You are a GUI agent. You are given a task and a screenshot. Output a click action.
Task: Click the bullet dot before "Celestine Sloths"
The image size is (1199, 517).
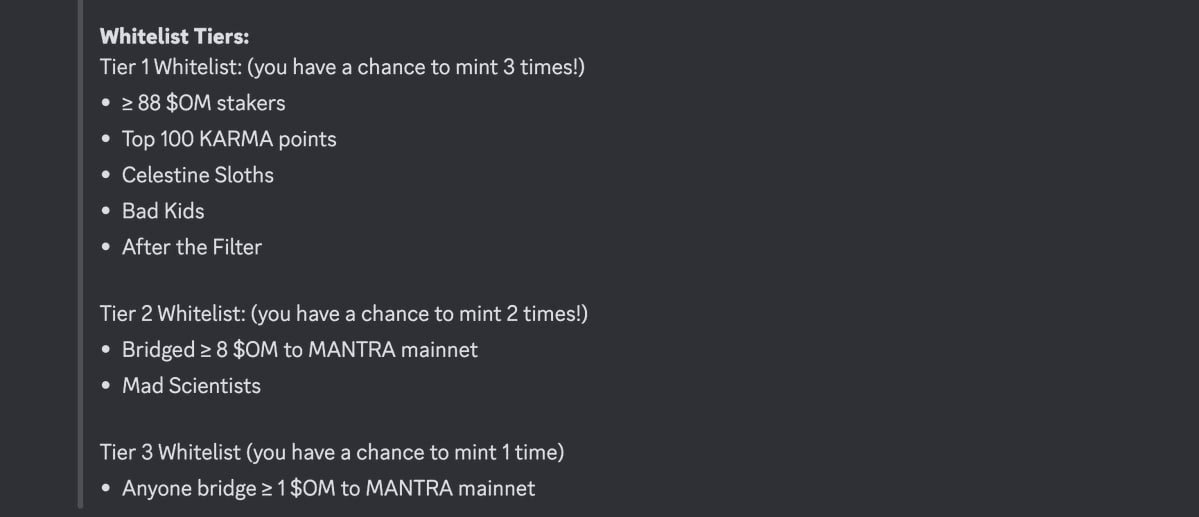point(106,176)
